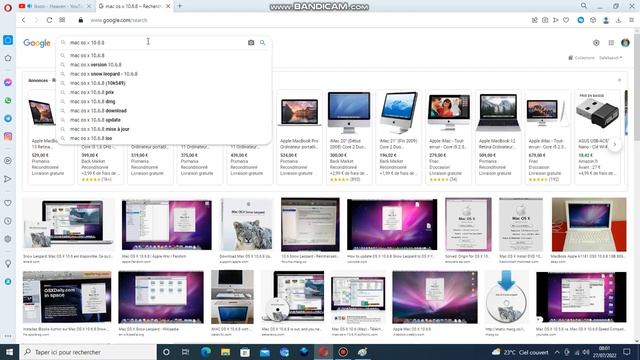
Task: Open Bandicam recorder in the taskbar
Action: click(343, 352)
